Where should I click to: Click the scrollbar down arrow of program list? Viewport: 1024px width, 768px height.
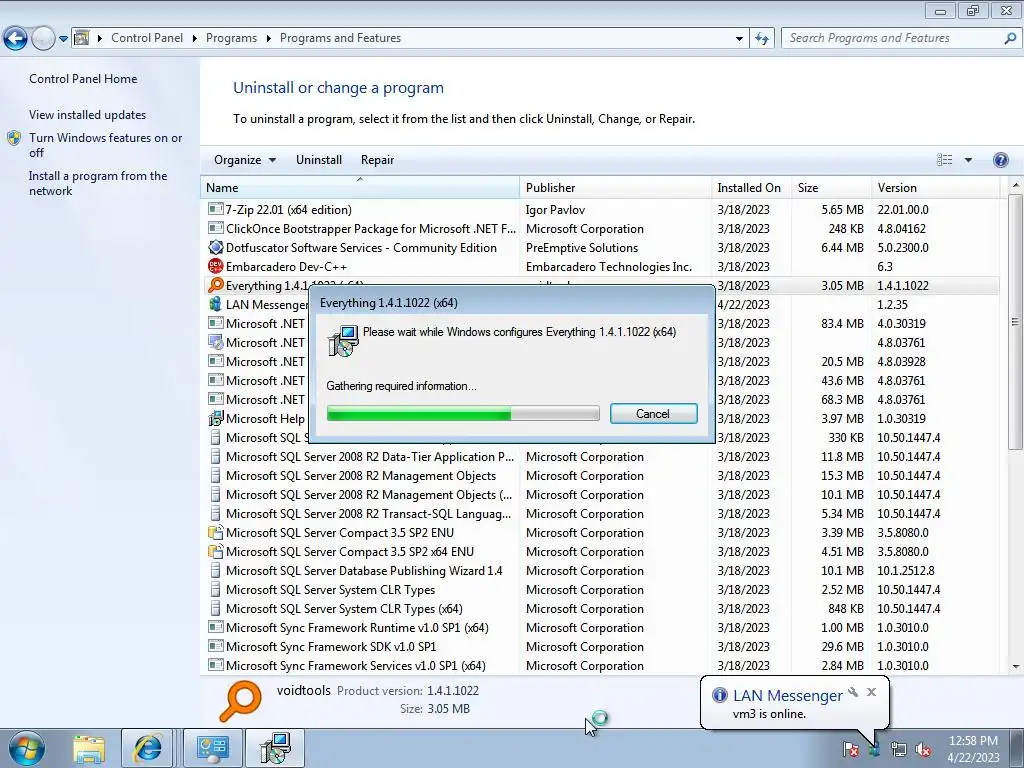[x=1015, y=666]
